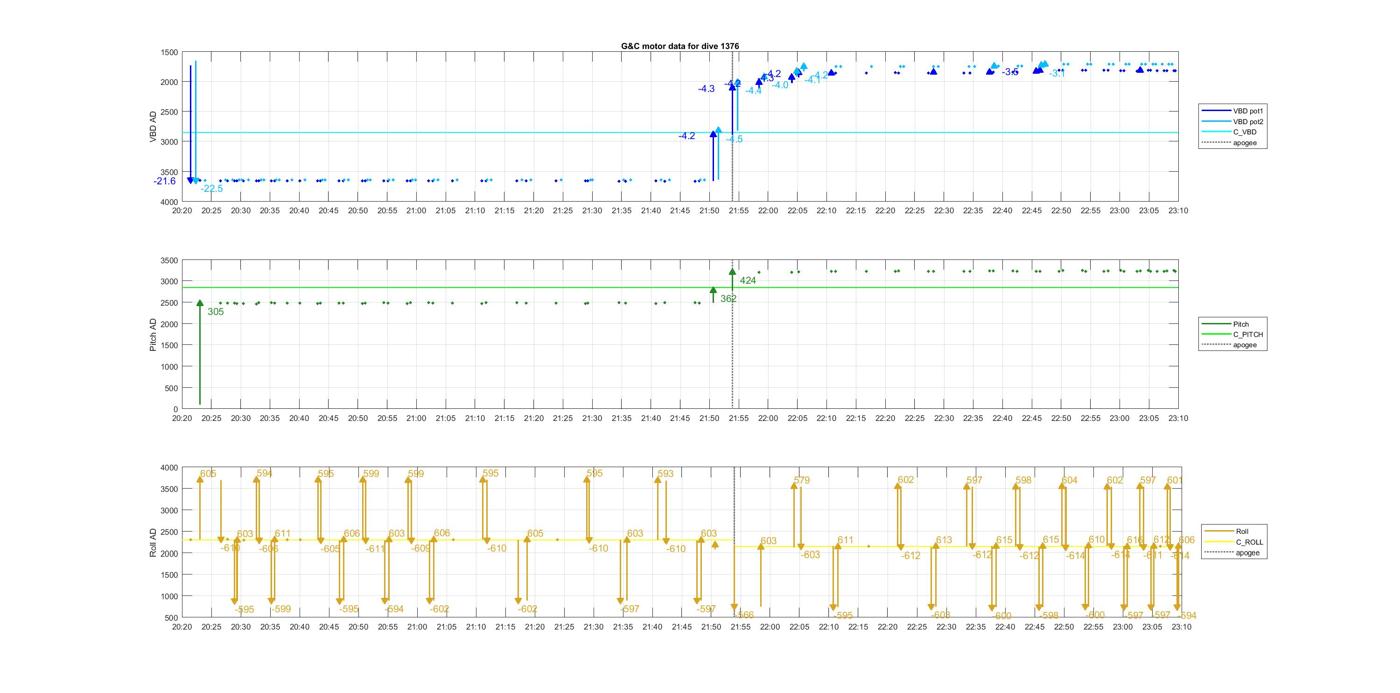Click the '-566' roll data label
Screen dimensions: 1400x693
(742, 615)
